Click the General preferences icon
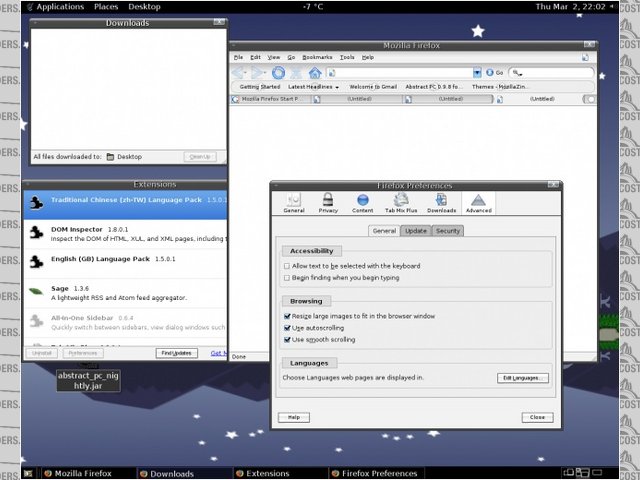640x480 pixels. click(294, 203)
